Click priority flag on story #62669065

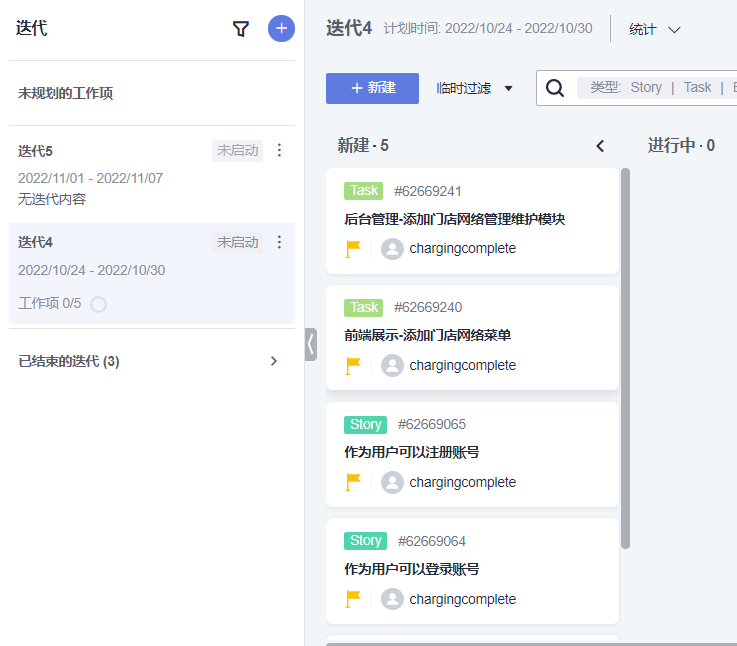pos(353,482)
